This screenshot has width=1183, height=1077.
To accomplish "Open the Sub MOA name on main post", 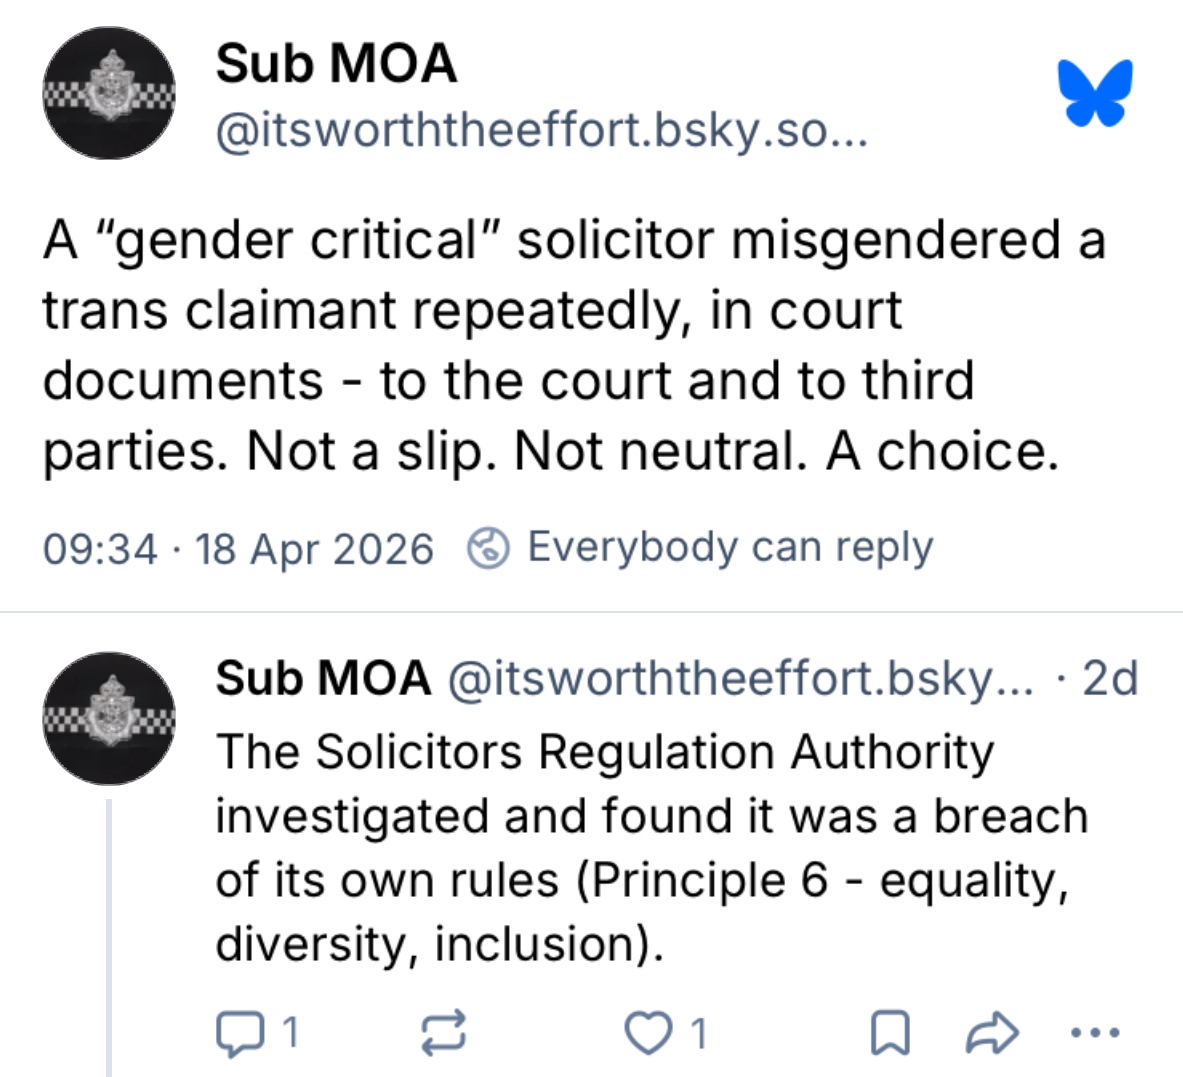I will coord(336,64).
